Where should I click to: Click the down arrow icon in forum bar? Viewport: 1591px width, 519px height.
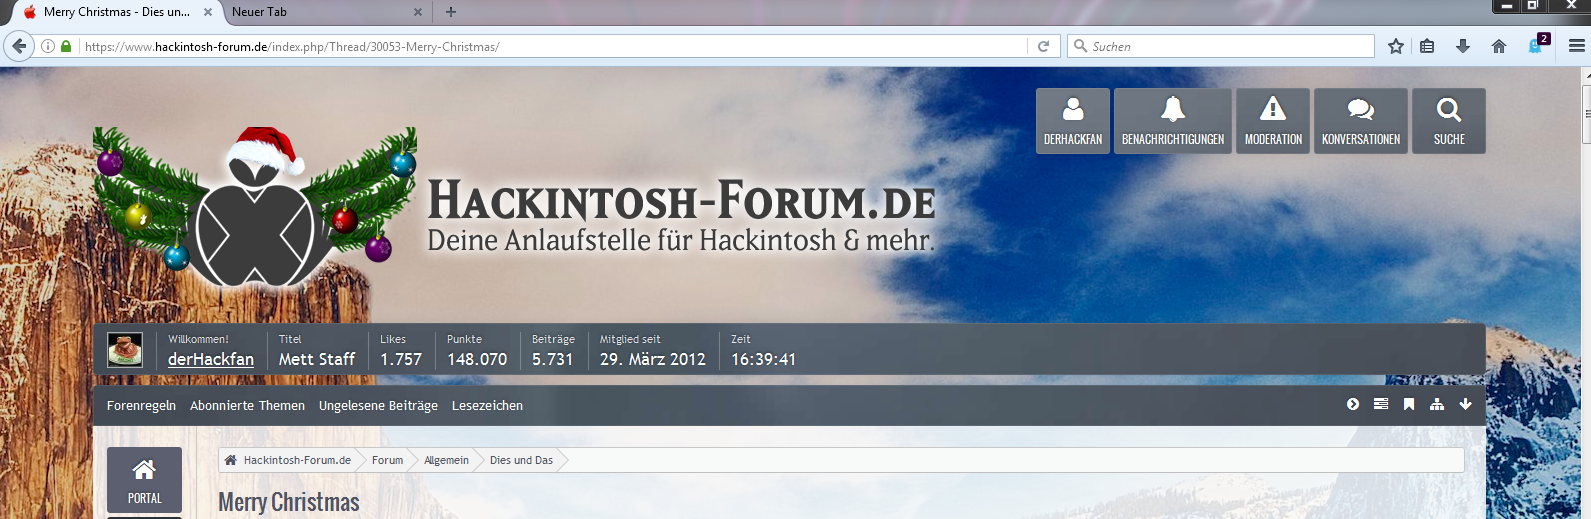pos(1465,404)
